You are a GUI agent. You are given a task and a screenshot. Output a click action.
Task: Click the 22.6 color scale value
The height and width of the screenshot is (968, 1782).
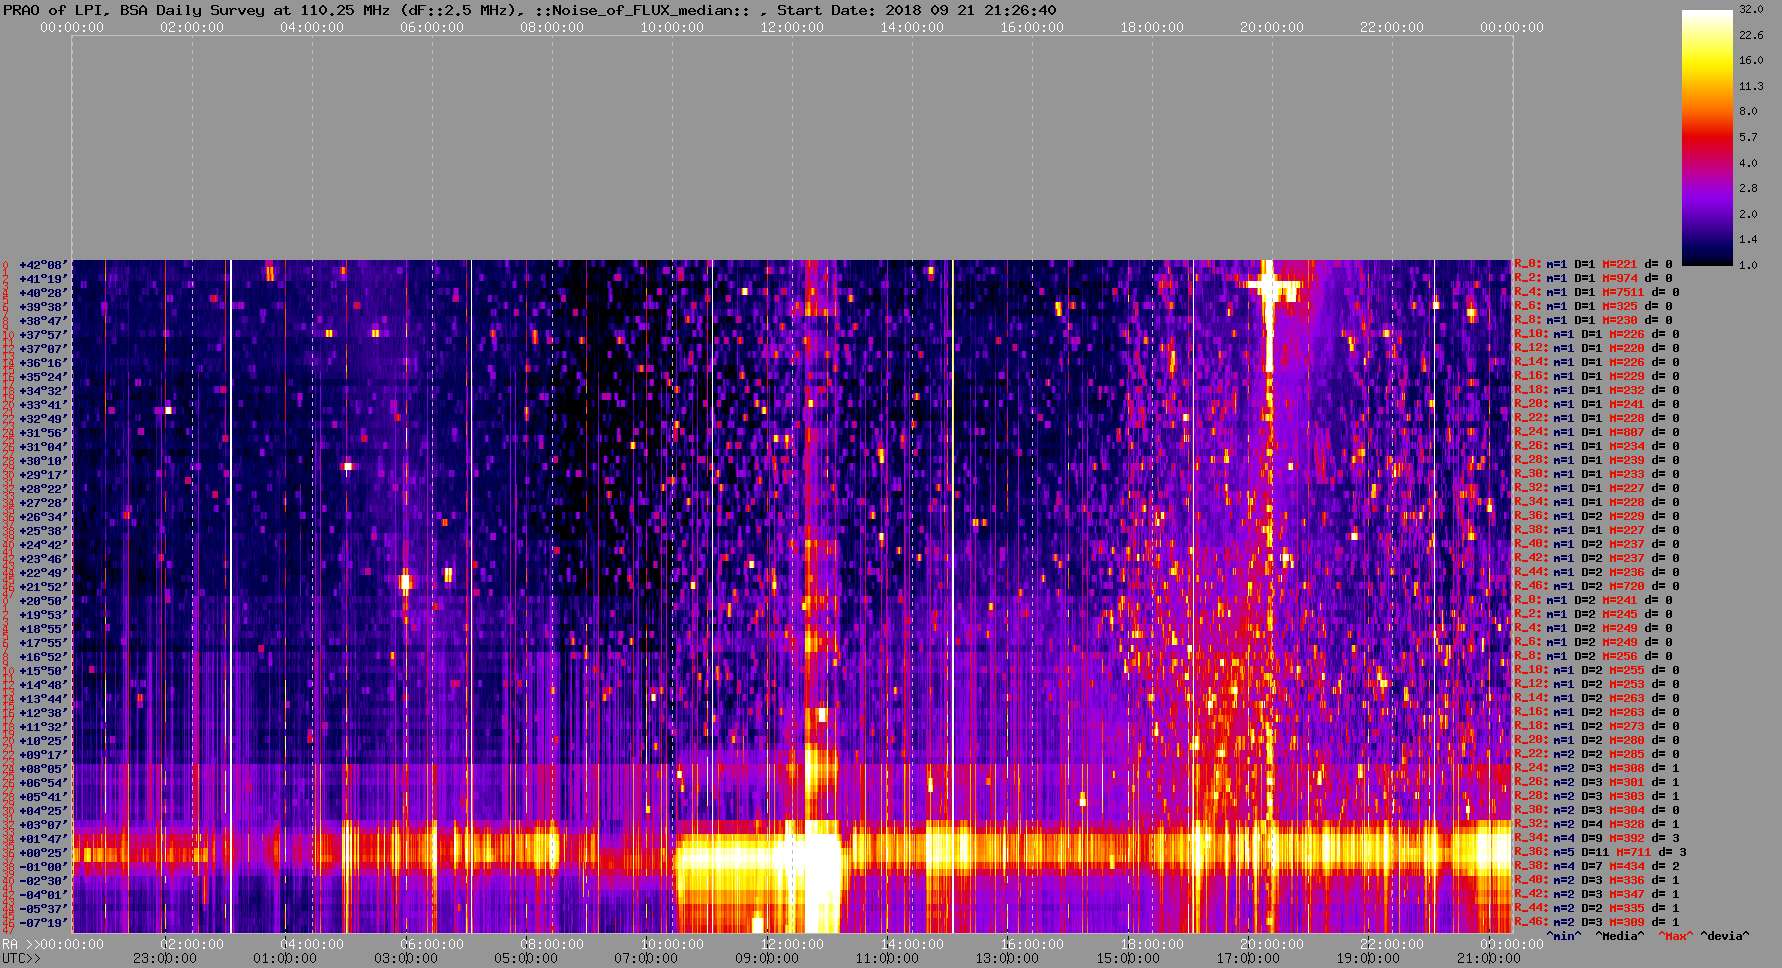click(1750, 35)
